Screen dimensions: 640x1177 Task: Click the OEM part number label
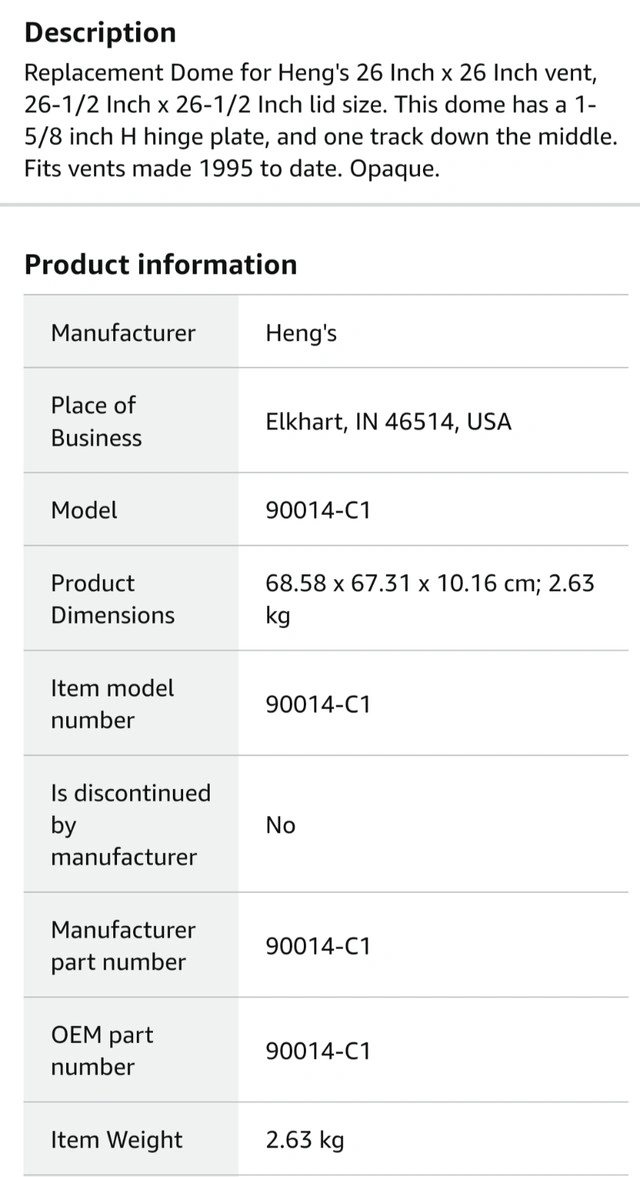[x=102, y=1050]
